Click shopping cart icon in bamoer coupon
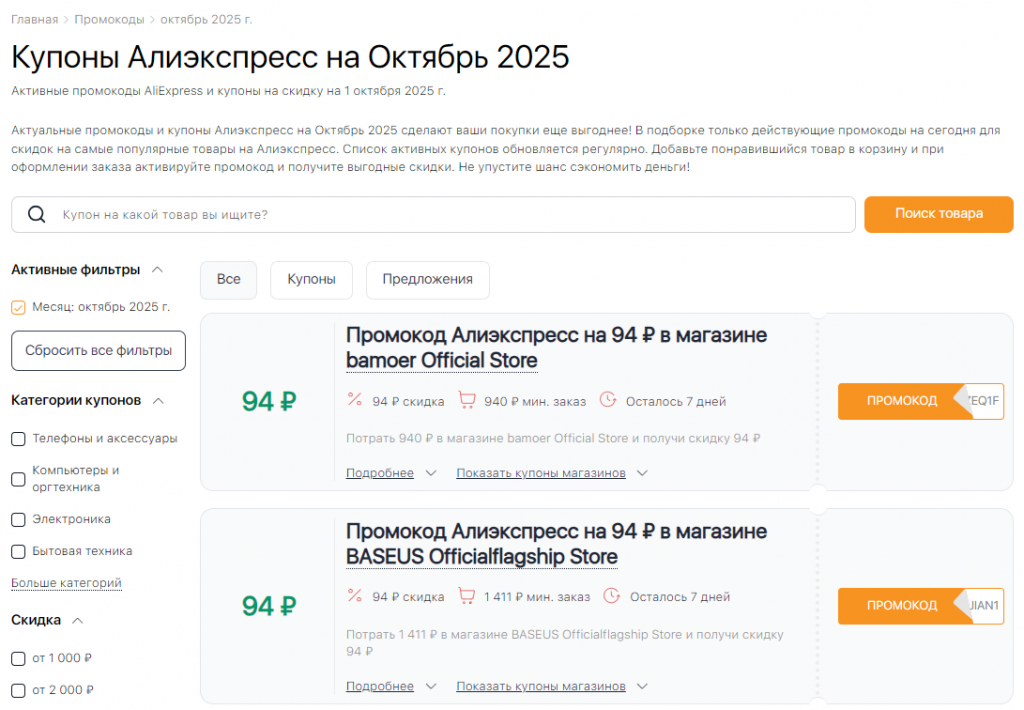The width and height of the screenshot is (1024, 710). [x=466, y=400]
